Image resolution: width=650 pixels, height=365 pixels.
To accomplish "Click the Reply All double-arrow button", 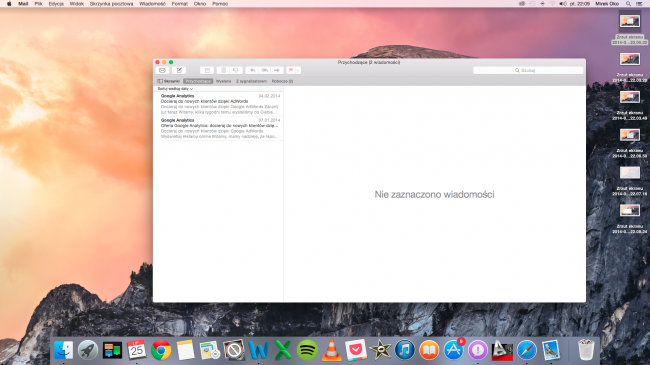I will point(264,71).
